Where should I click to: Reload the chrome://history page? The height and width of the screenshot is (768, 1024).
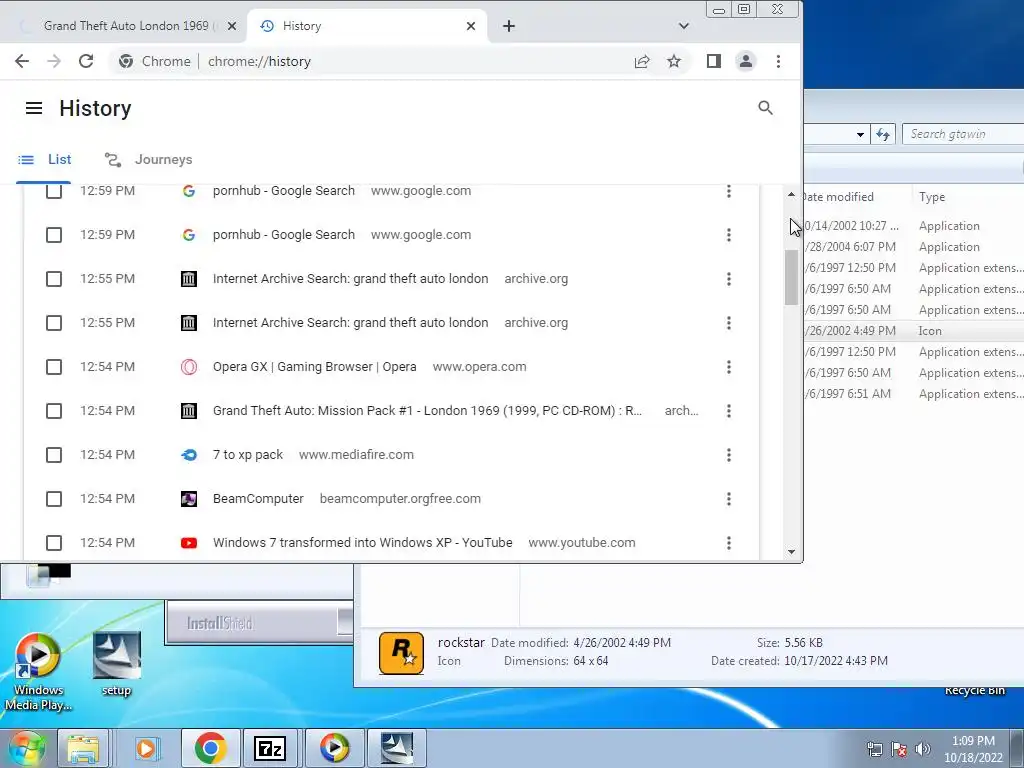click(x=86, y=61)
